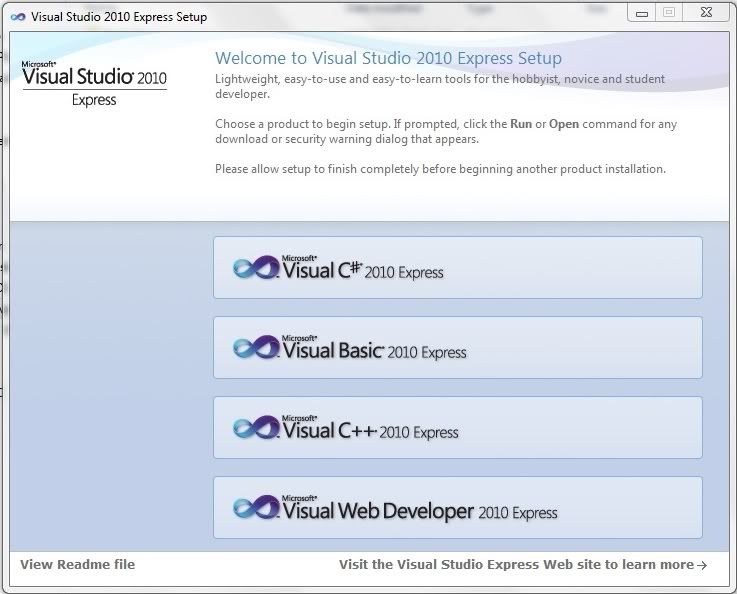Click the infinity logo beside Visual C# label
Image resolution: width=737 pixels, height=594 pixels.
point(255,267)
